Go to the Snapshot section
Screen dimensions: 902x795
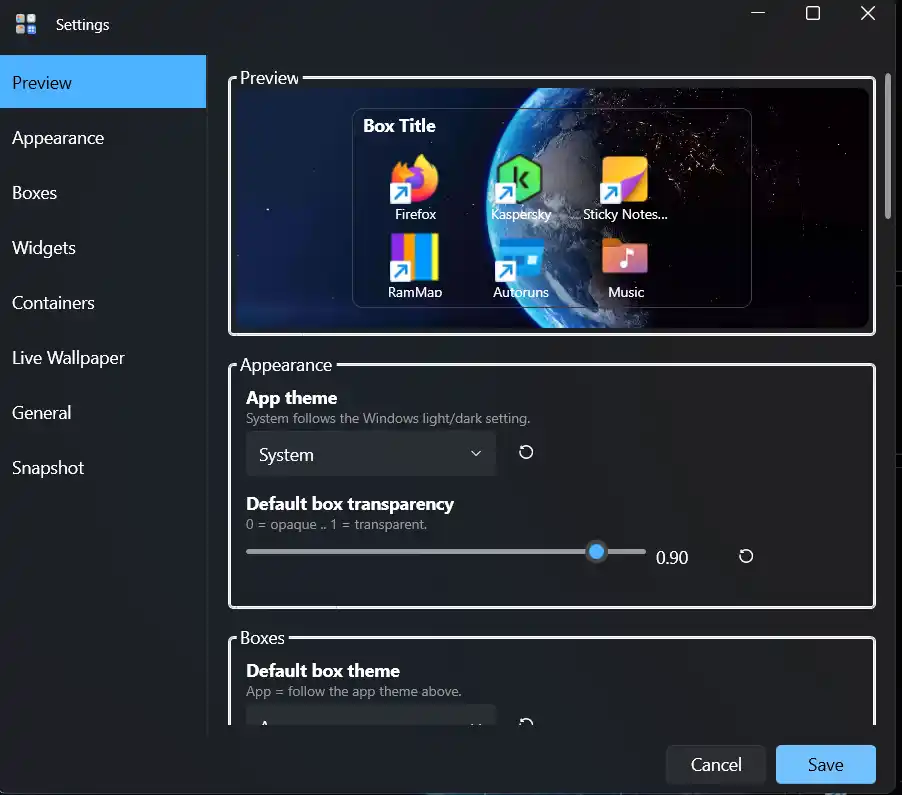[103, 468]
